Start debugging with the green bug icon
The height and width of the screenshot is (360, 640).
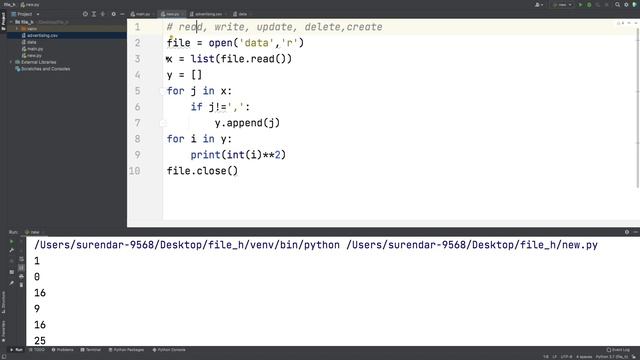pyautogui.click(x=589, y=5)
